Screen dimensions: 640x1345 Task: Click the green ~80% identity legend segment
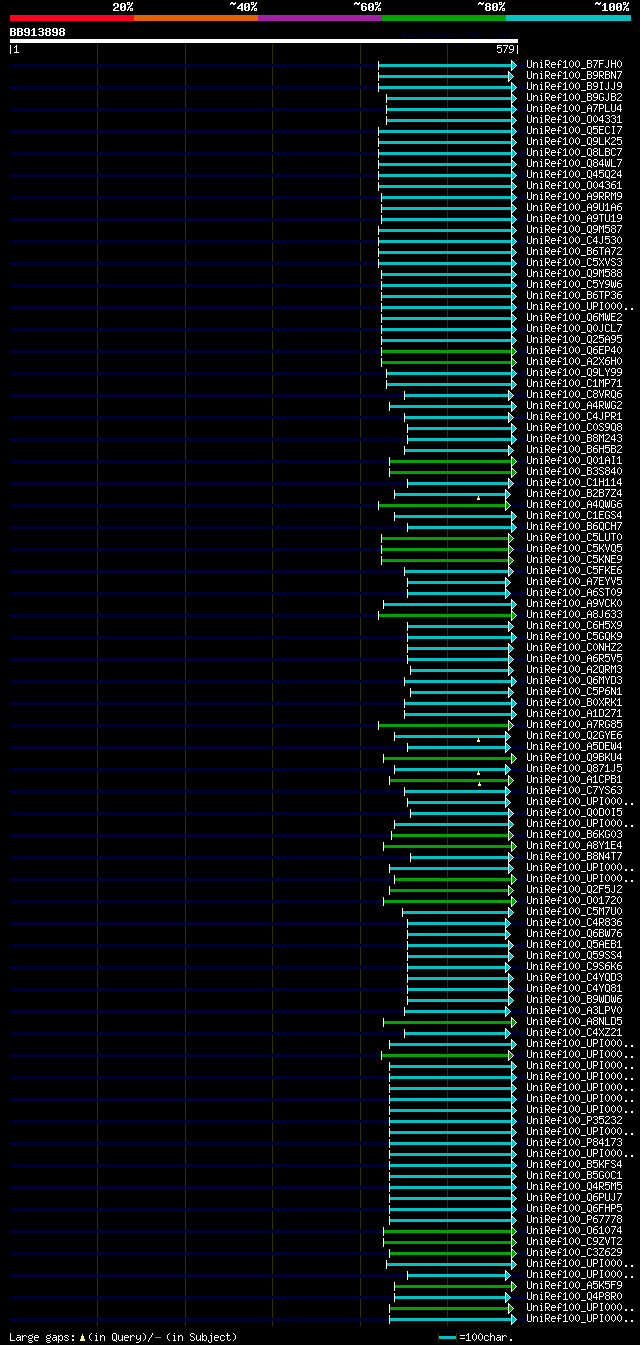444,17
